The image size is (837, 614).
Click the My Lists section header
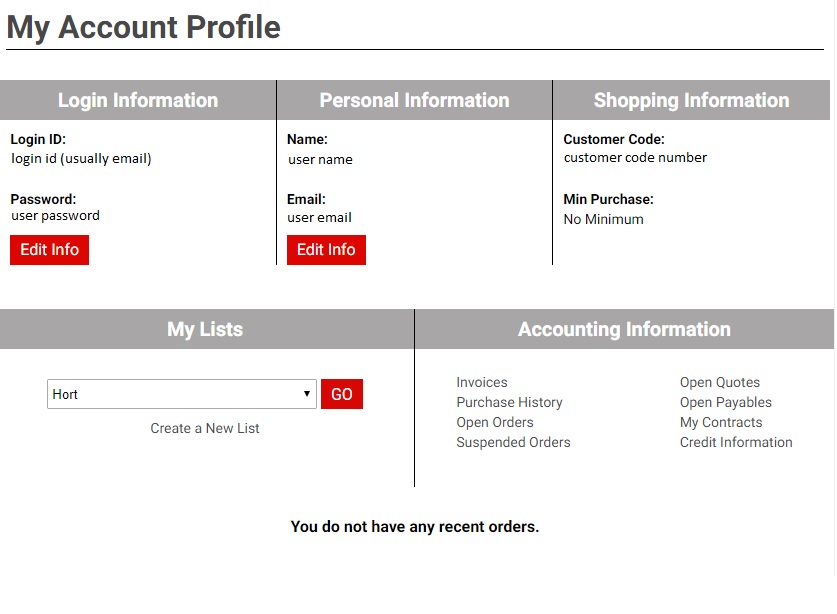click(x=205, y=329)
